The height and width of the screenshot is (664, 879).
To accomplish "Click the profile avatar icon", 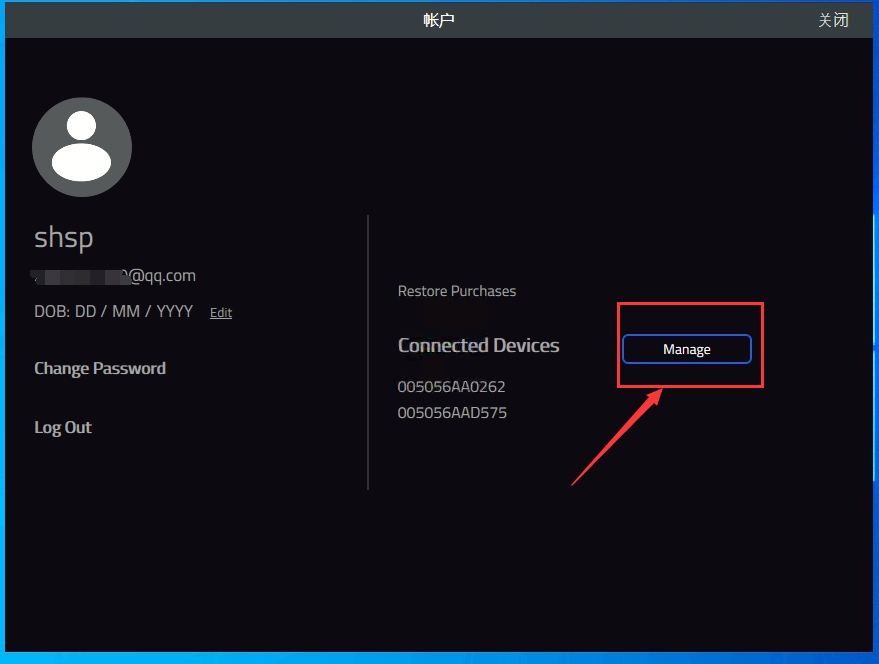I will click(82, 147).
